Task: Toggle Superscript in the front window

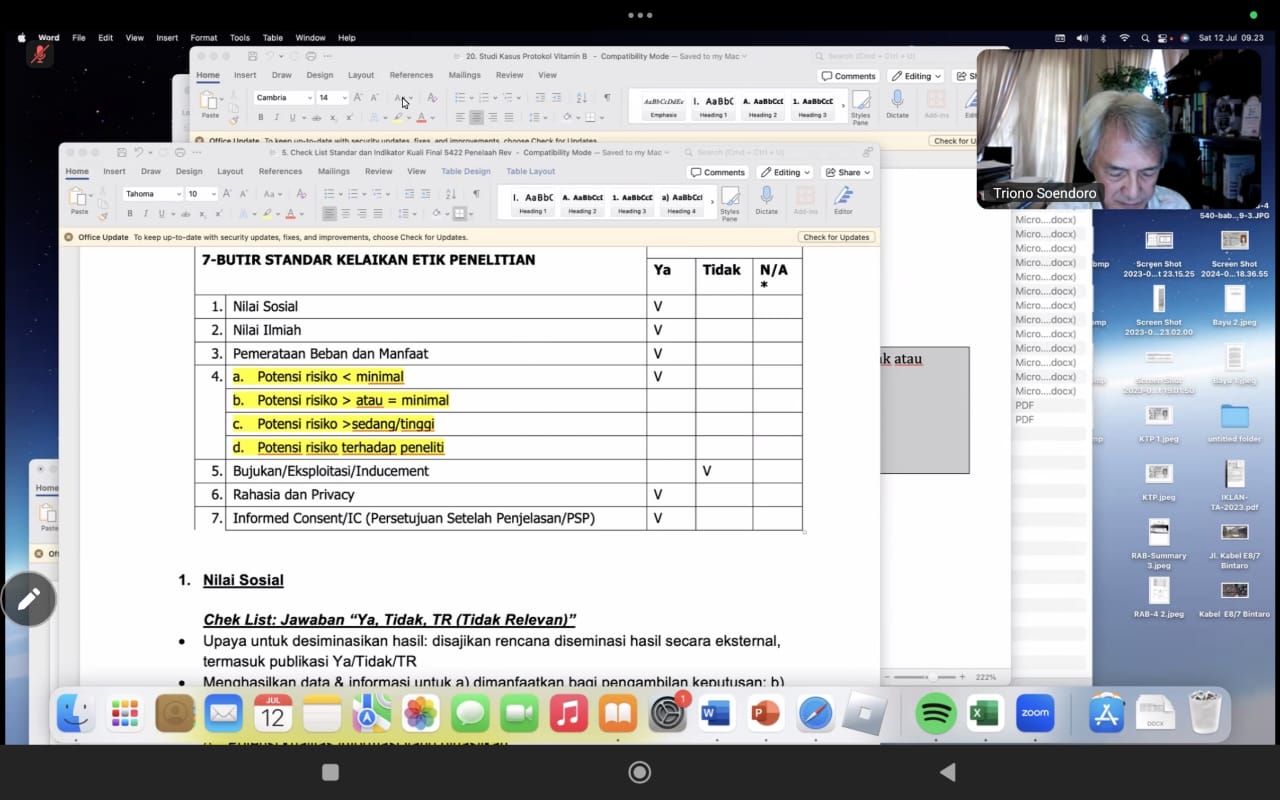Action: 217,214
